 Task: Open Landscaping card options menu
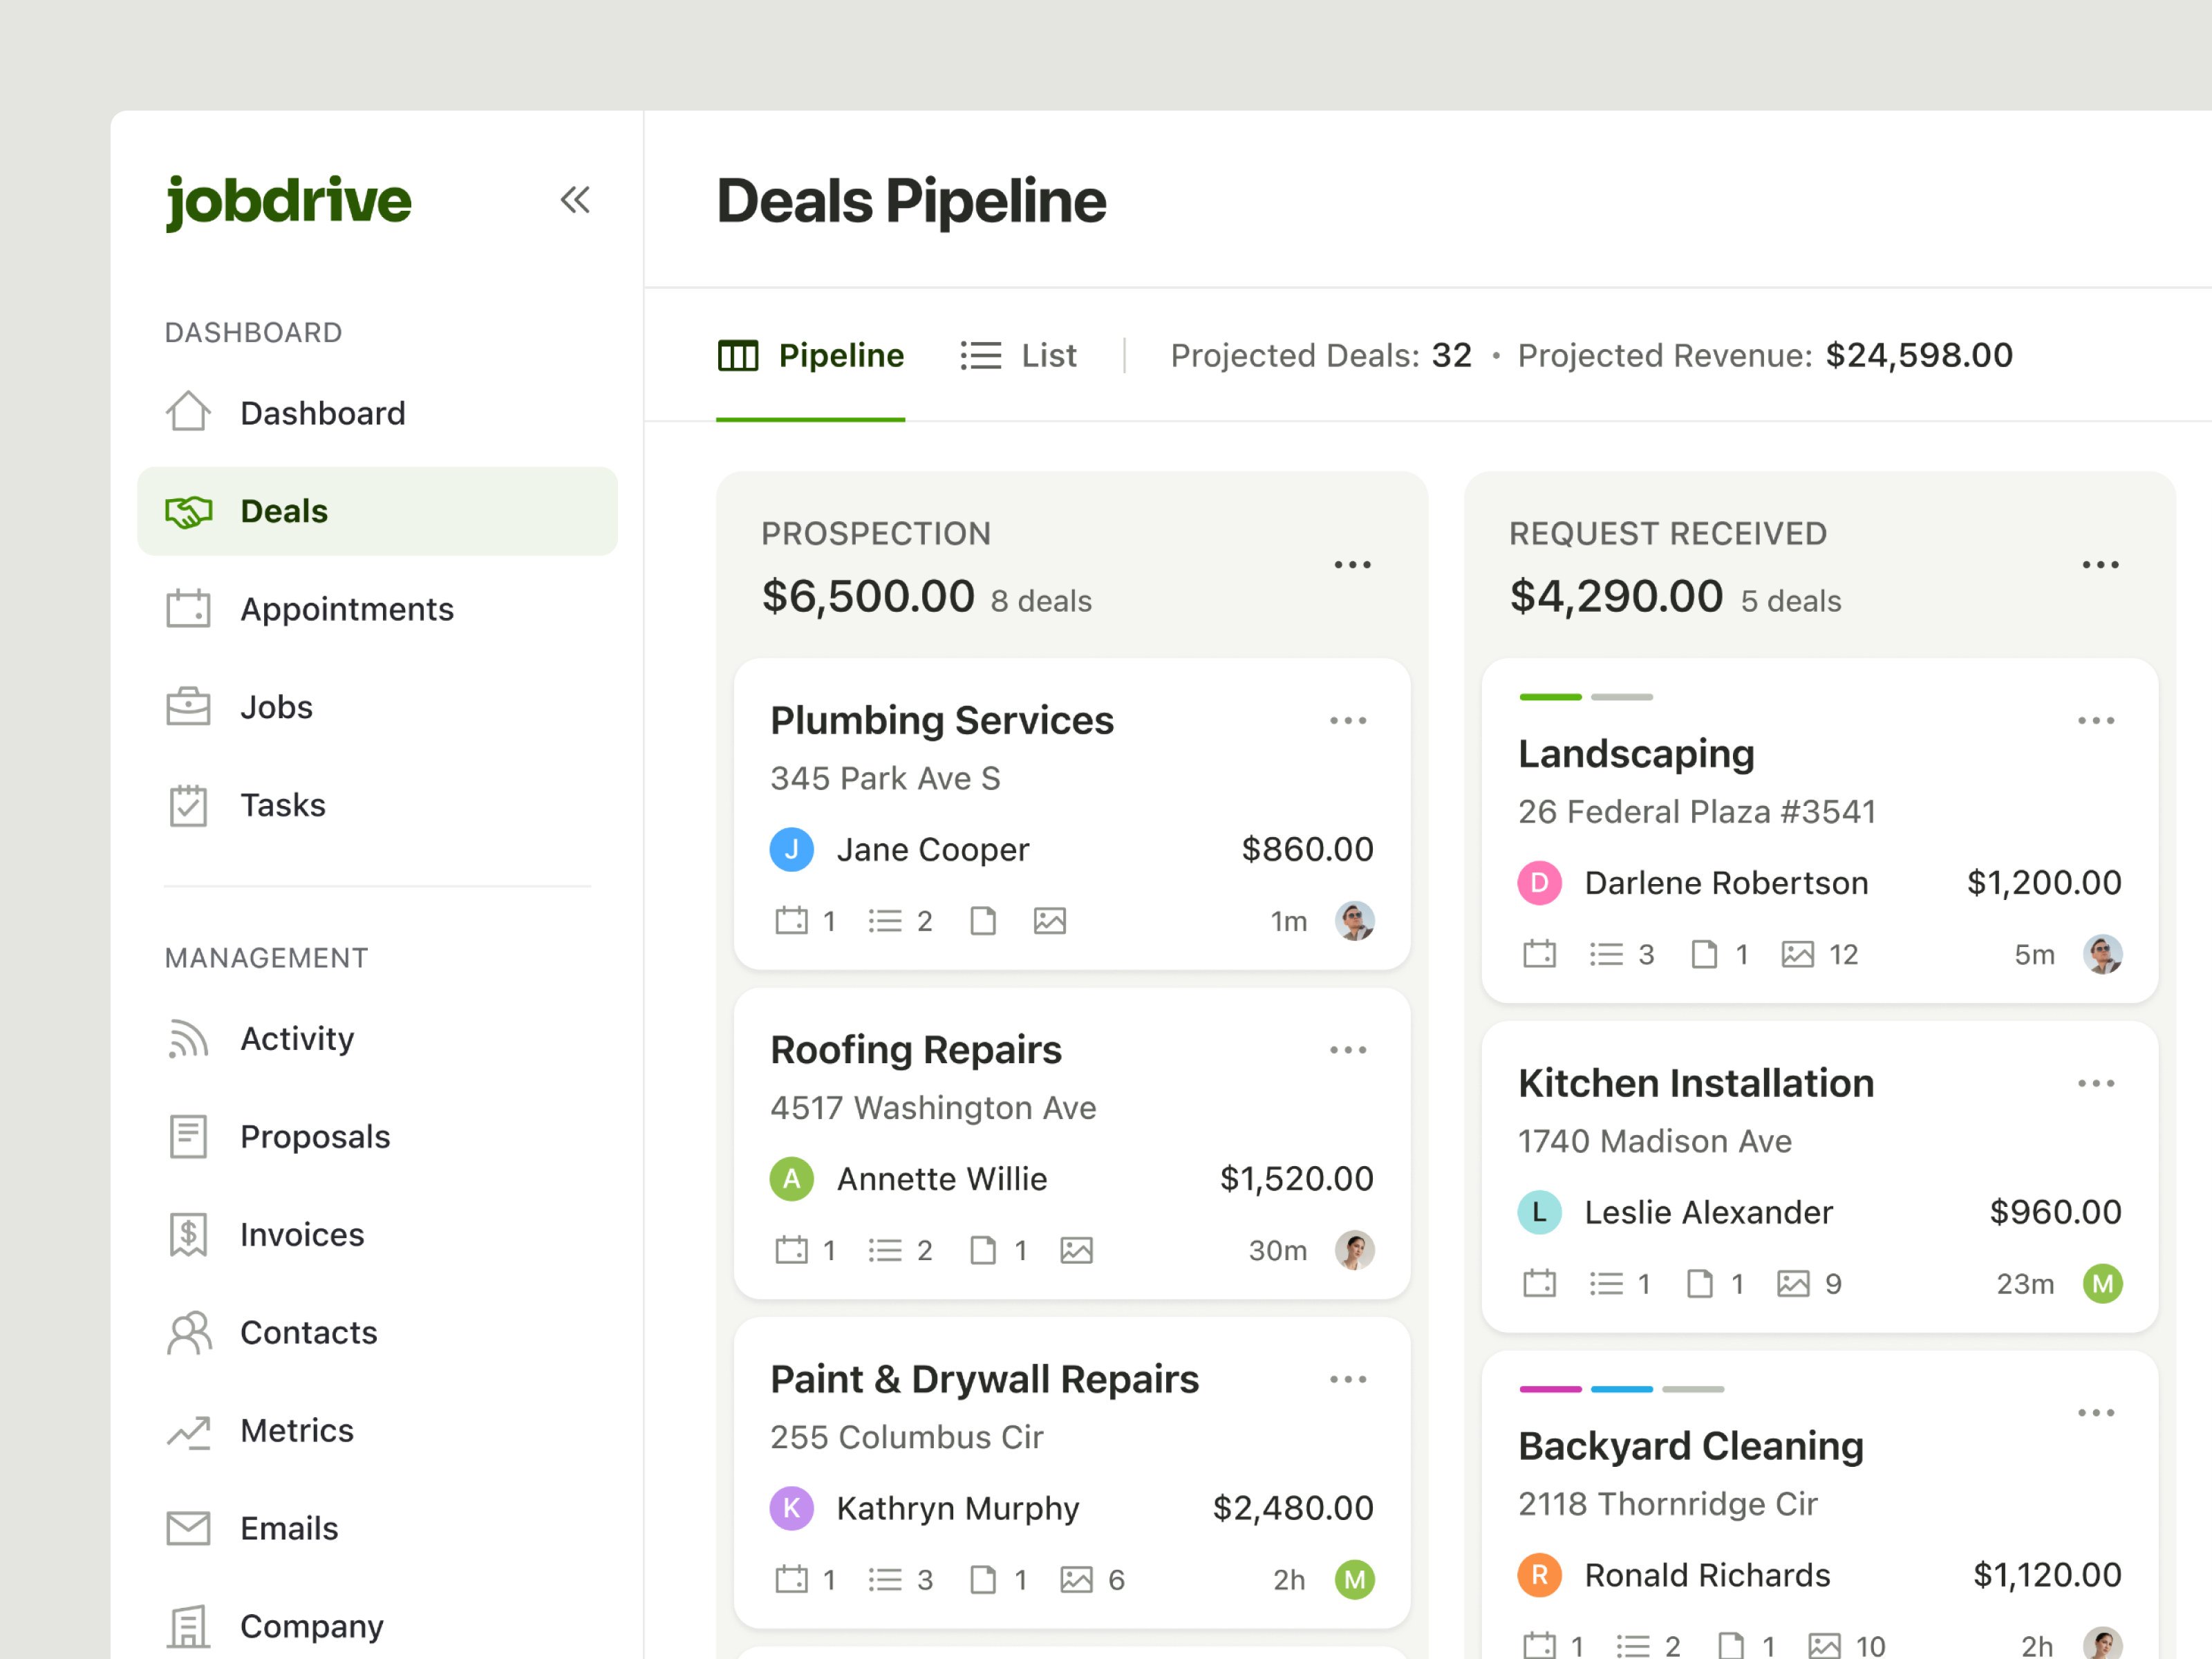point(2096,721)
